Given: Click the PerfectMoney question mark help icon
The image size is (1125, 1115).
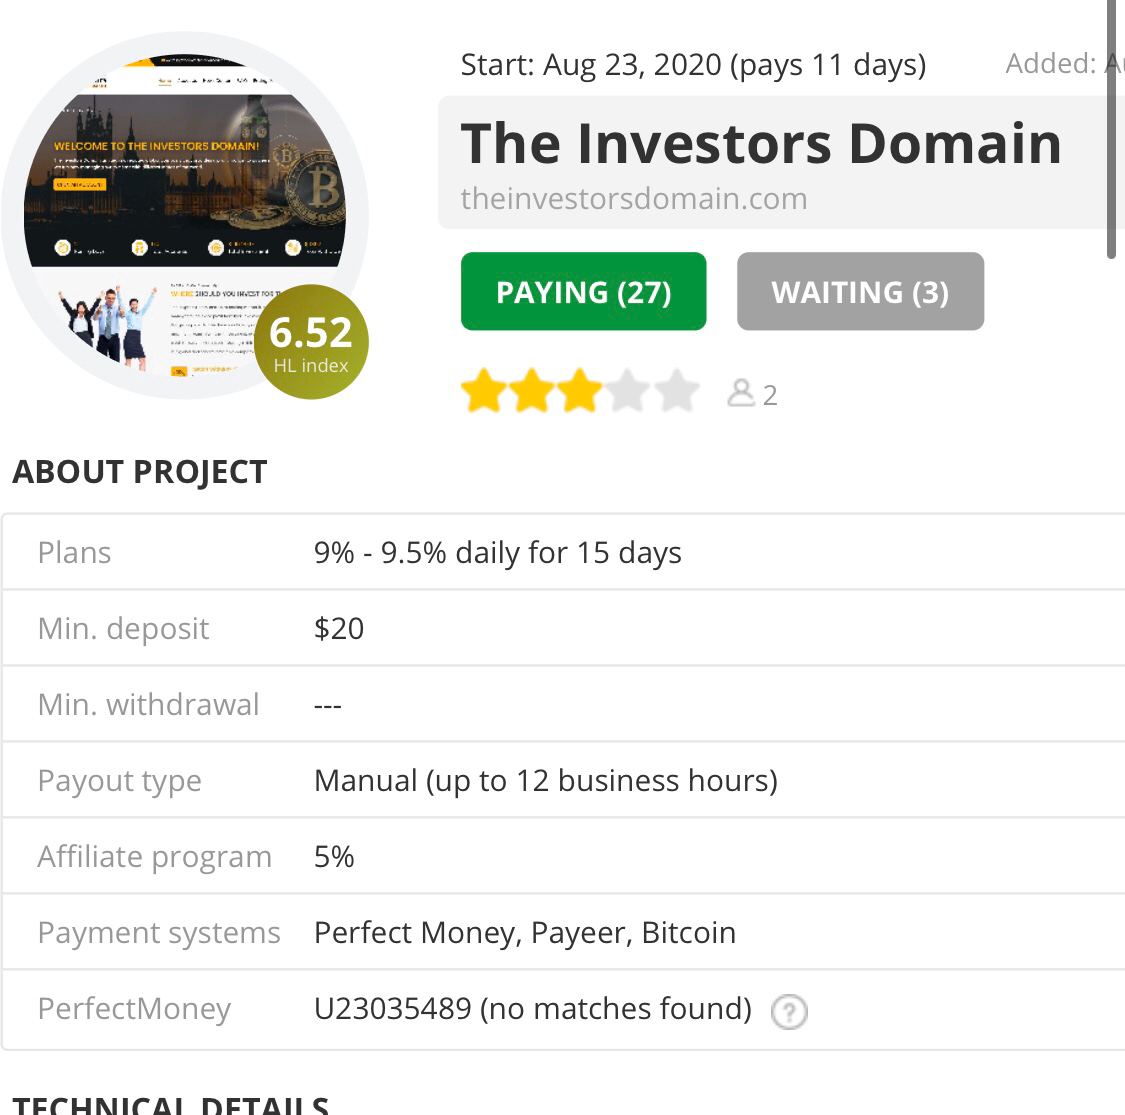Looking at the screenshot, I should 789,1012.
